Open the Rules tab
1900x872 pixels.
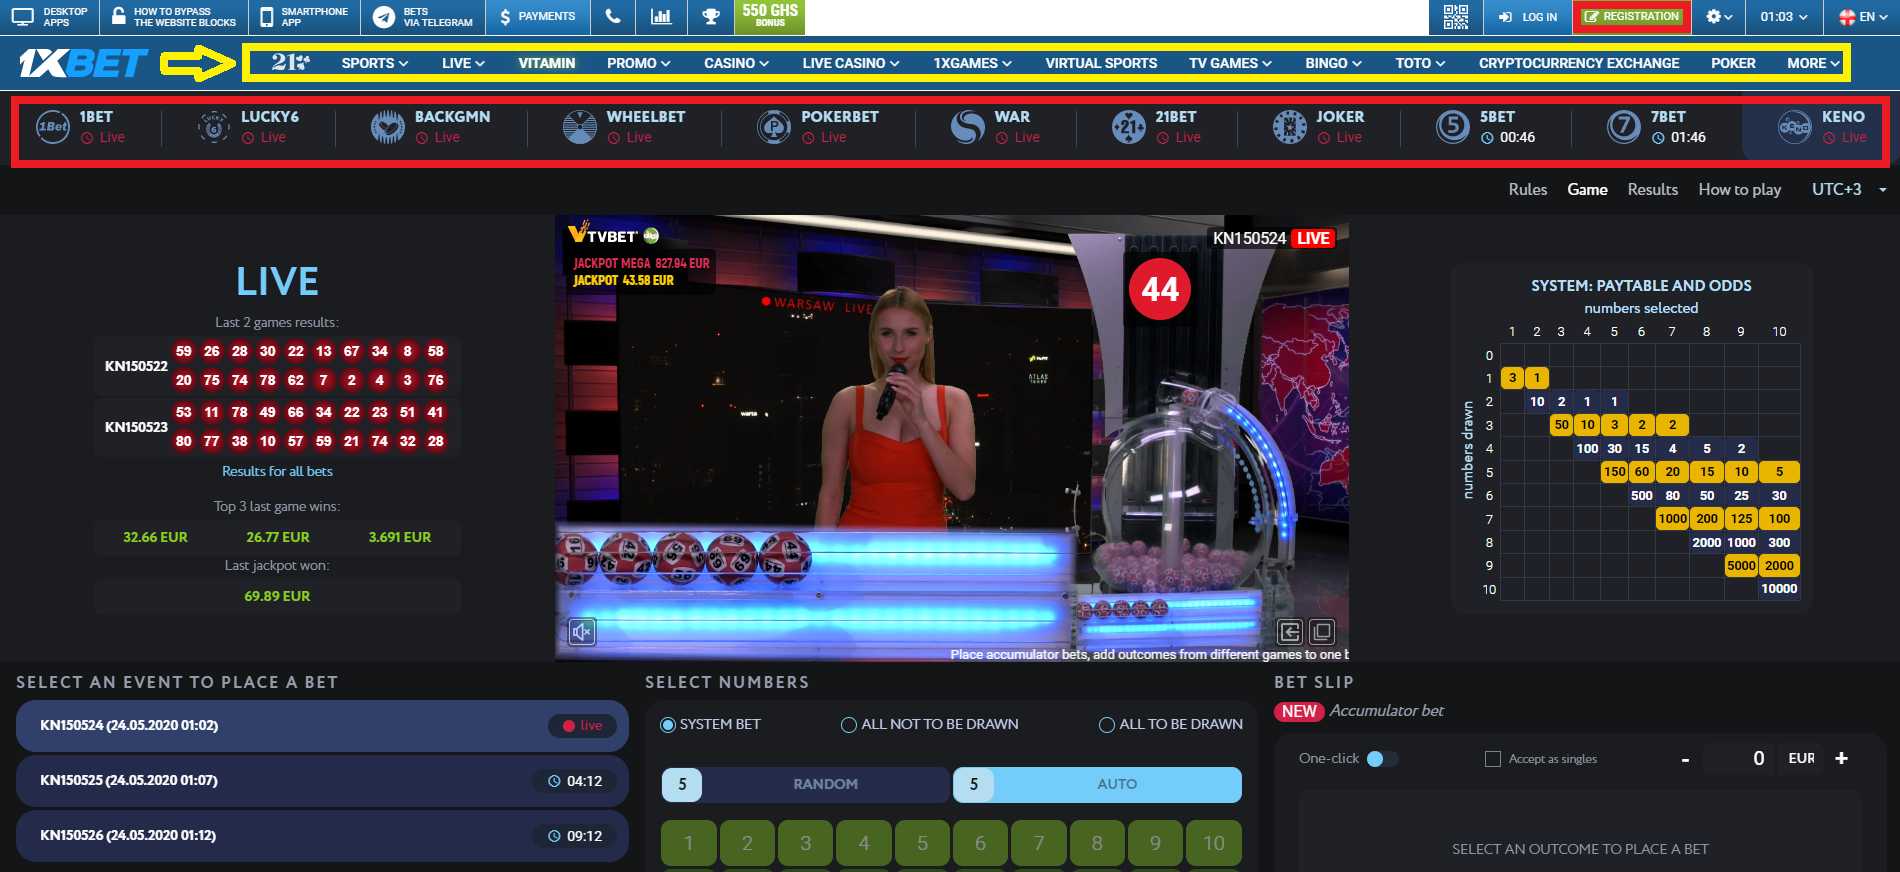click(1527, 189)
